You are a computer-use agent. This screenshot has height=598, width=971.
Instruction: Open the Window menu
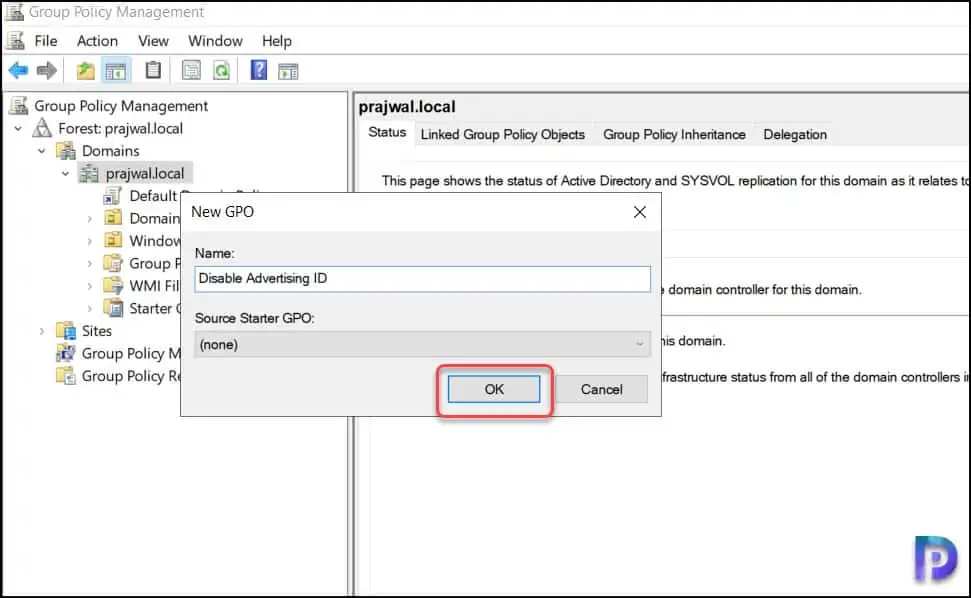click(x=216, y=41)
